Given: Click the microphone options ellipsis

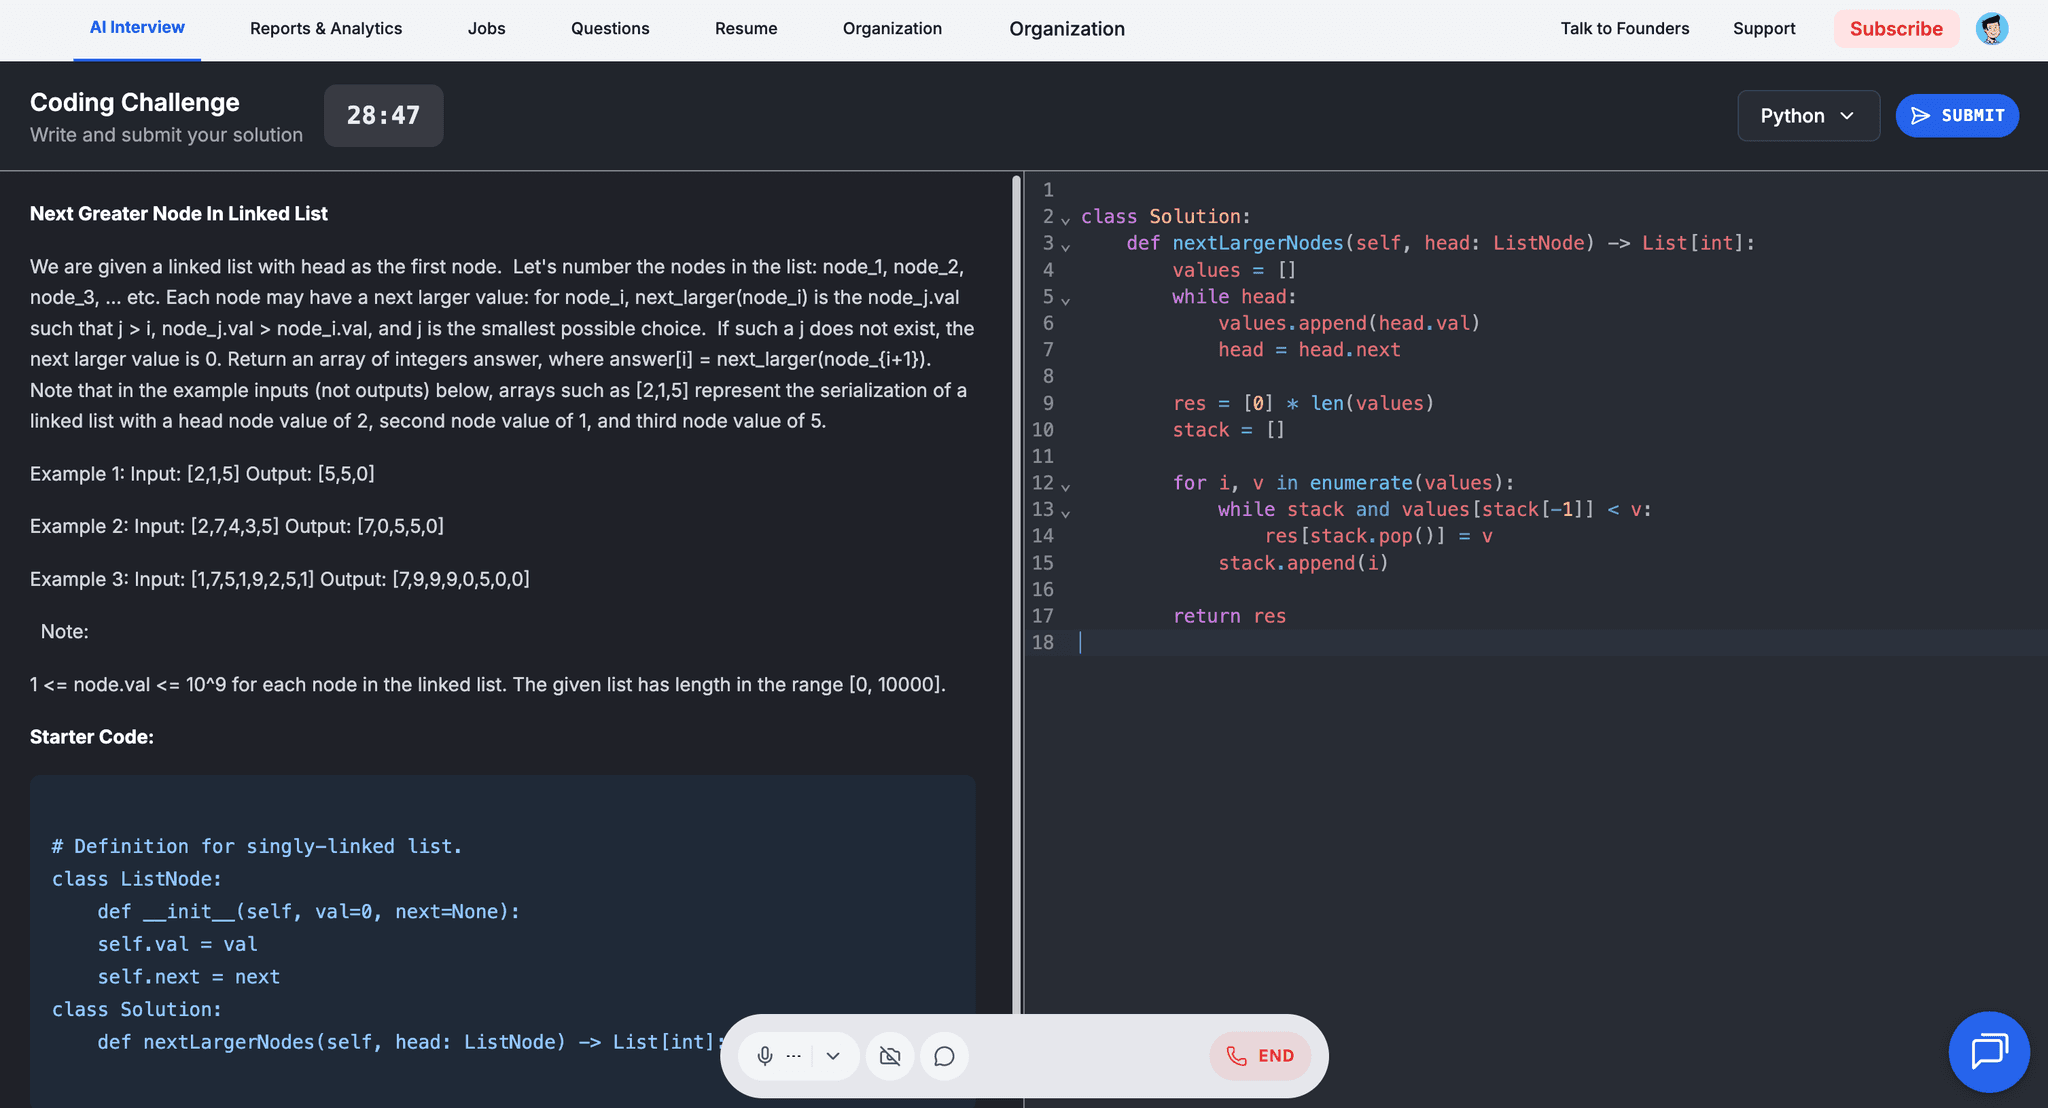Looking at the screenshot, I should tap(792, 1055).
